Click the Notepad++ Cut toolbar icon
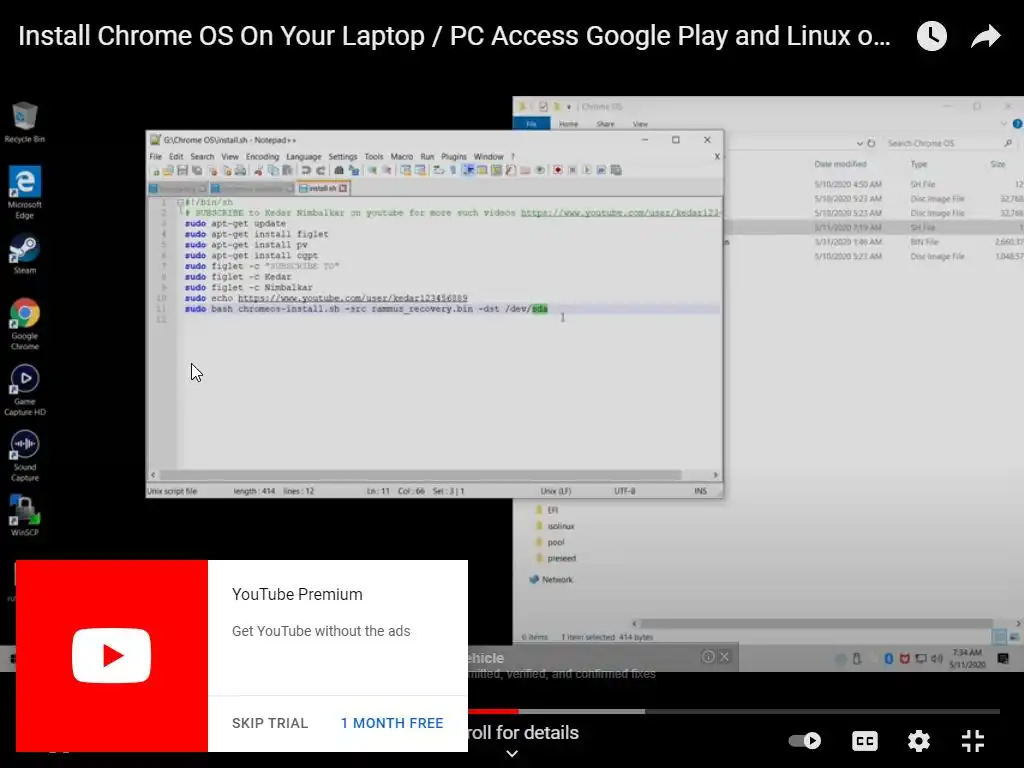 pos(258,170)
